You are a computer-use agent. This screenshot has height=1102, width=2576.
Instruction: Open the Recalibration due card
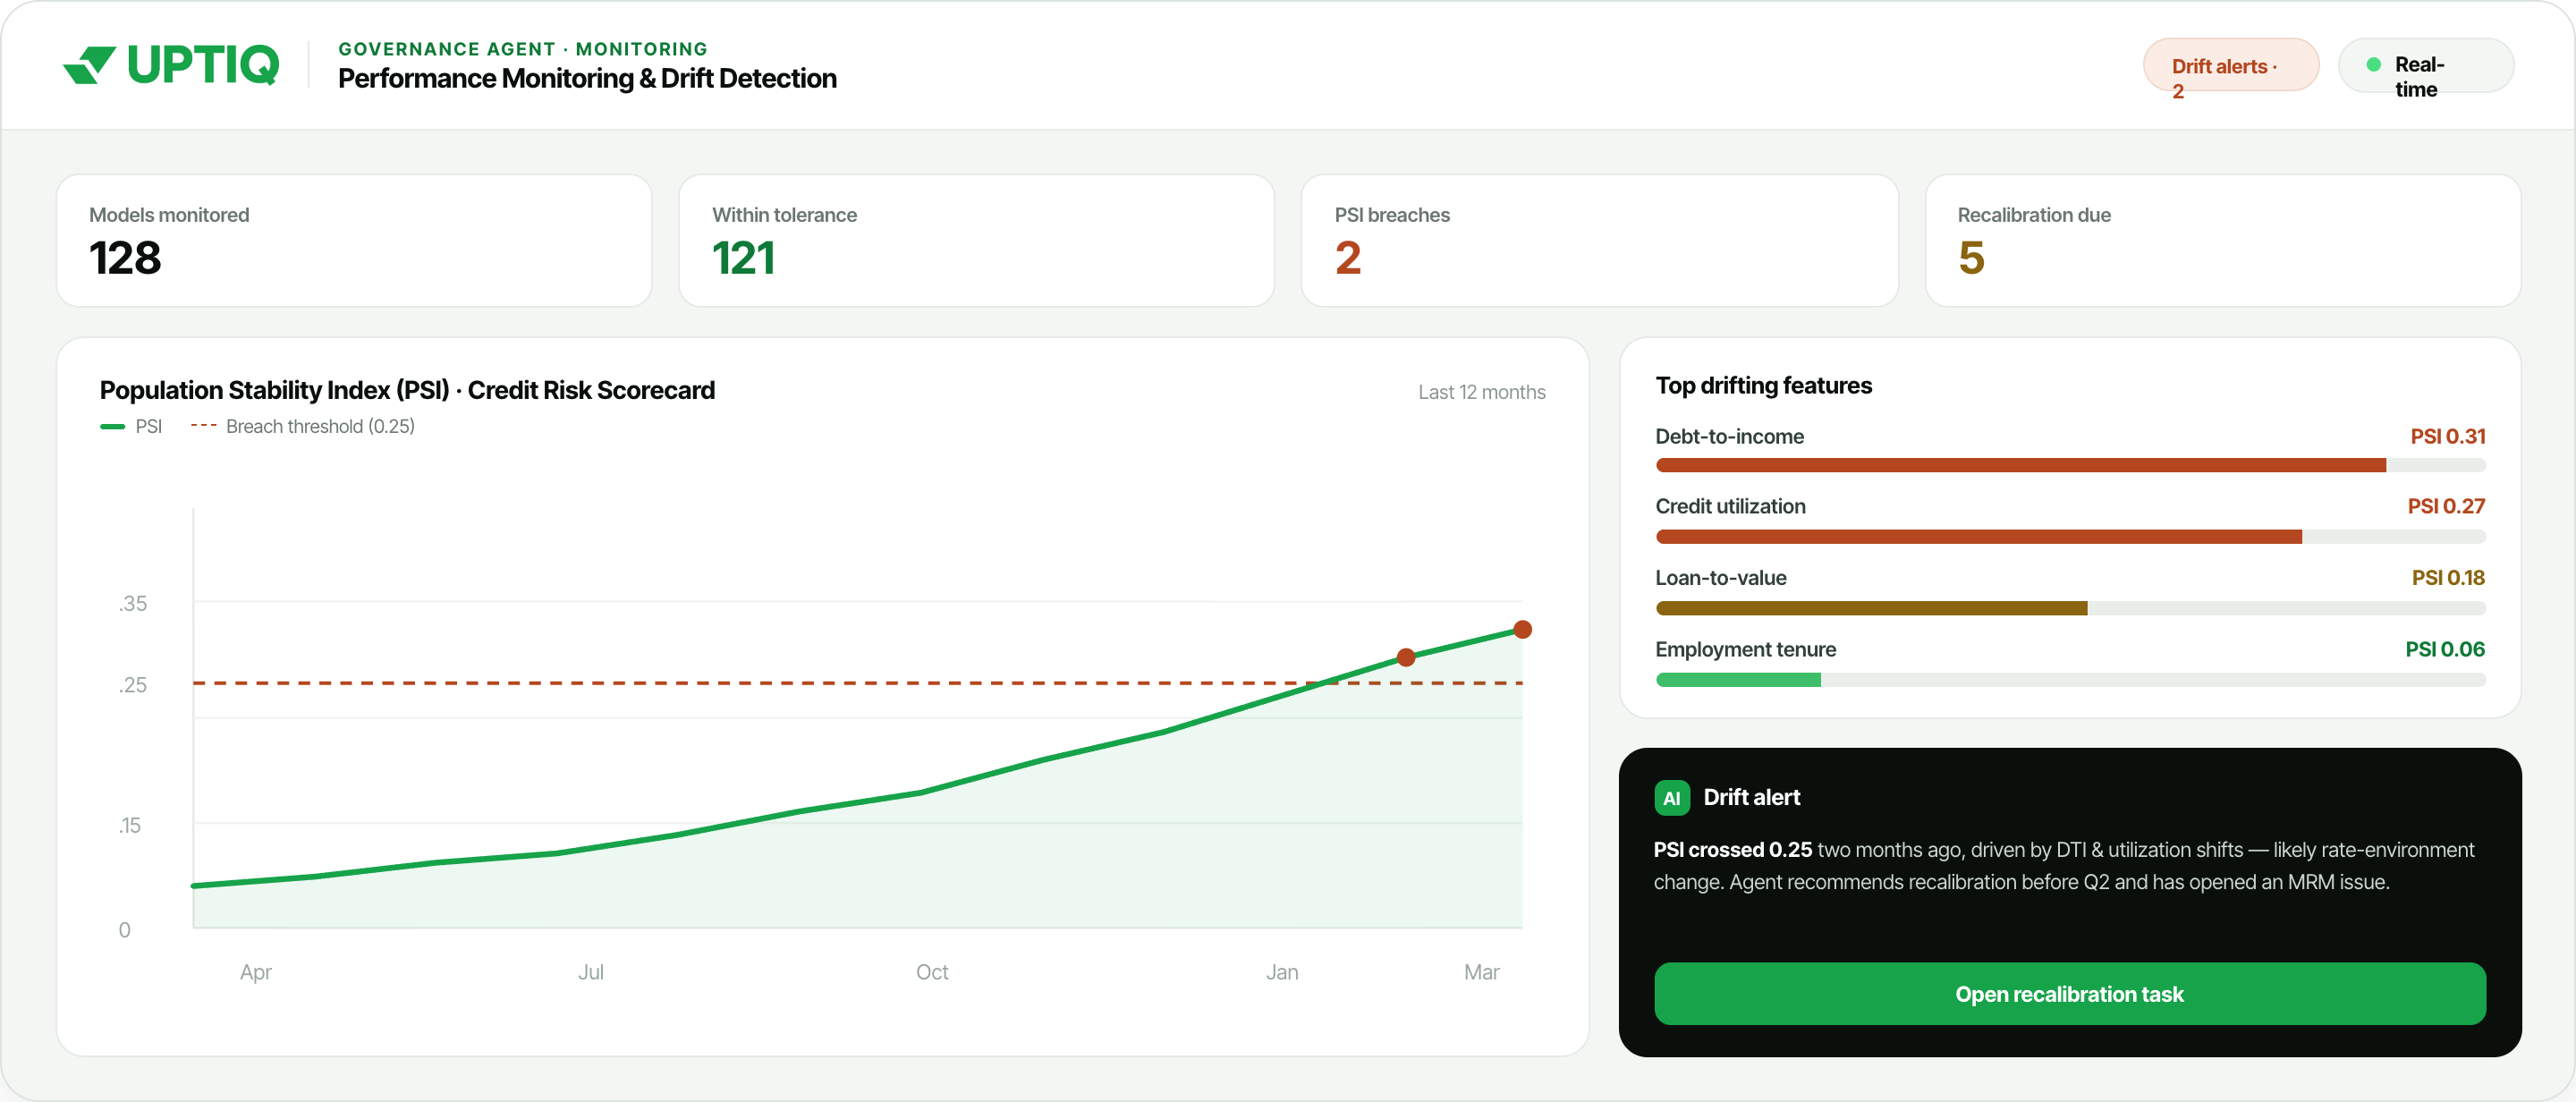[2222, 241]
